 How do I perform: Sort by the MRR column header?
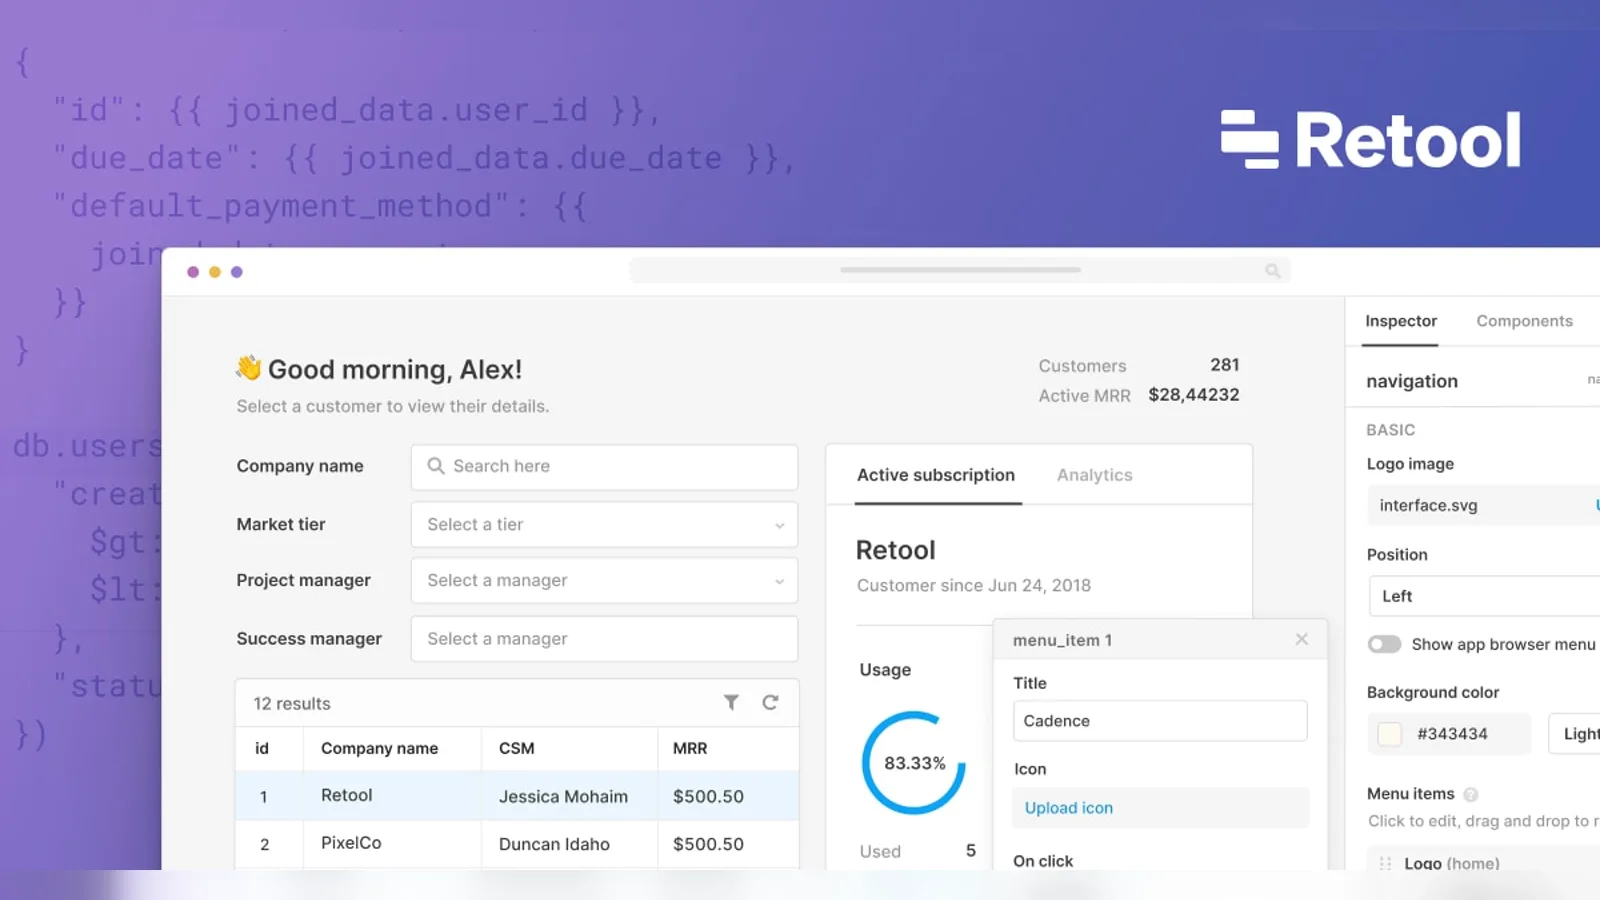click(690, 748)
